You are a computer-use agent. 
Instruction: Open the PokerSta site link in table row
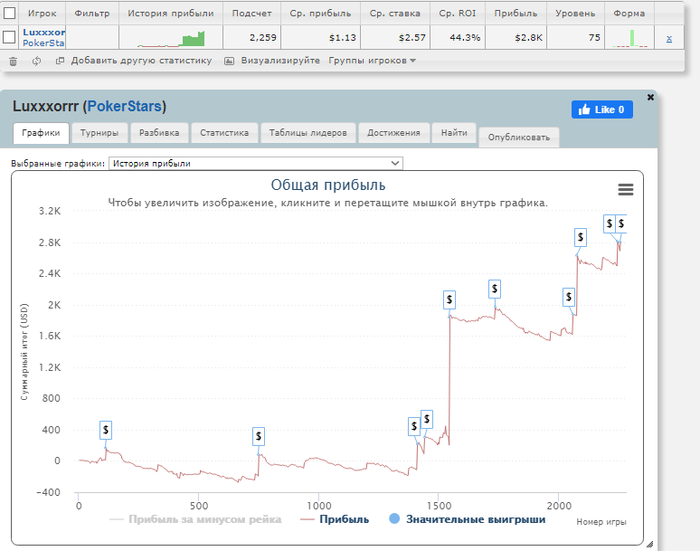pos(43,43)
